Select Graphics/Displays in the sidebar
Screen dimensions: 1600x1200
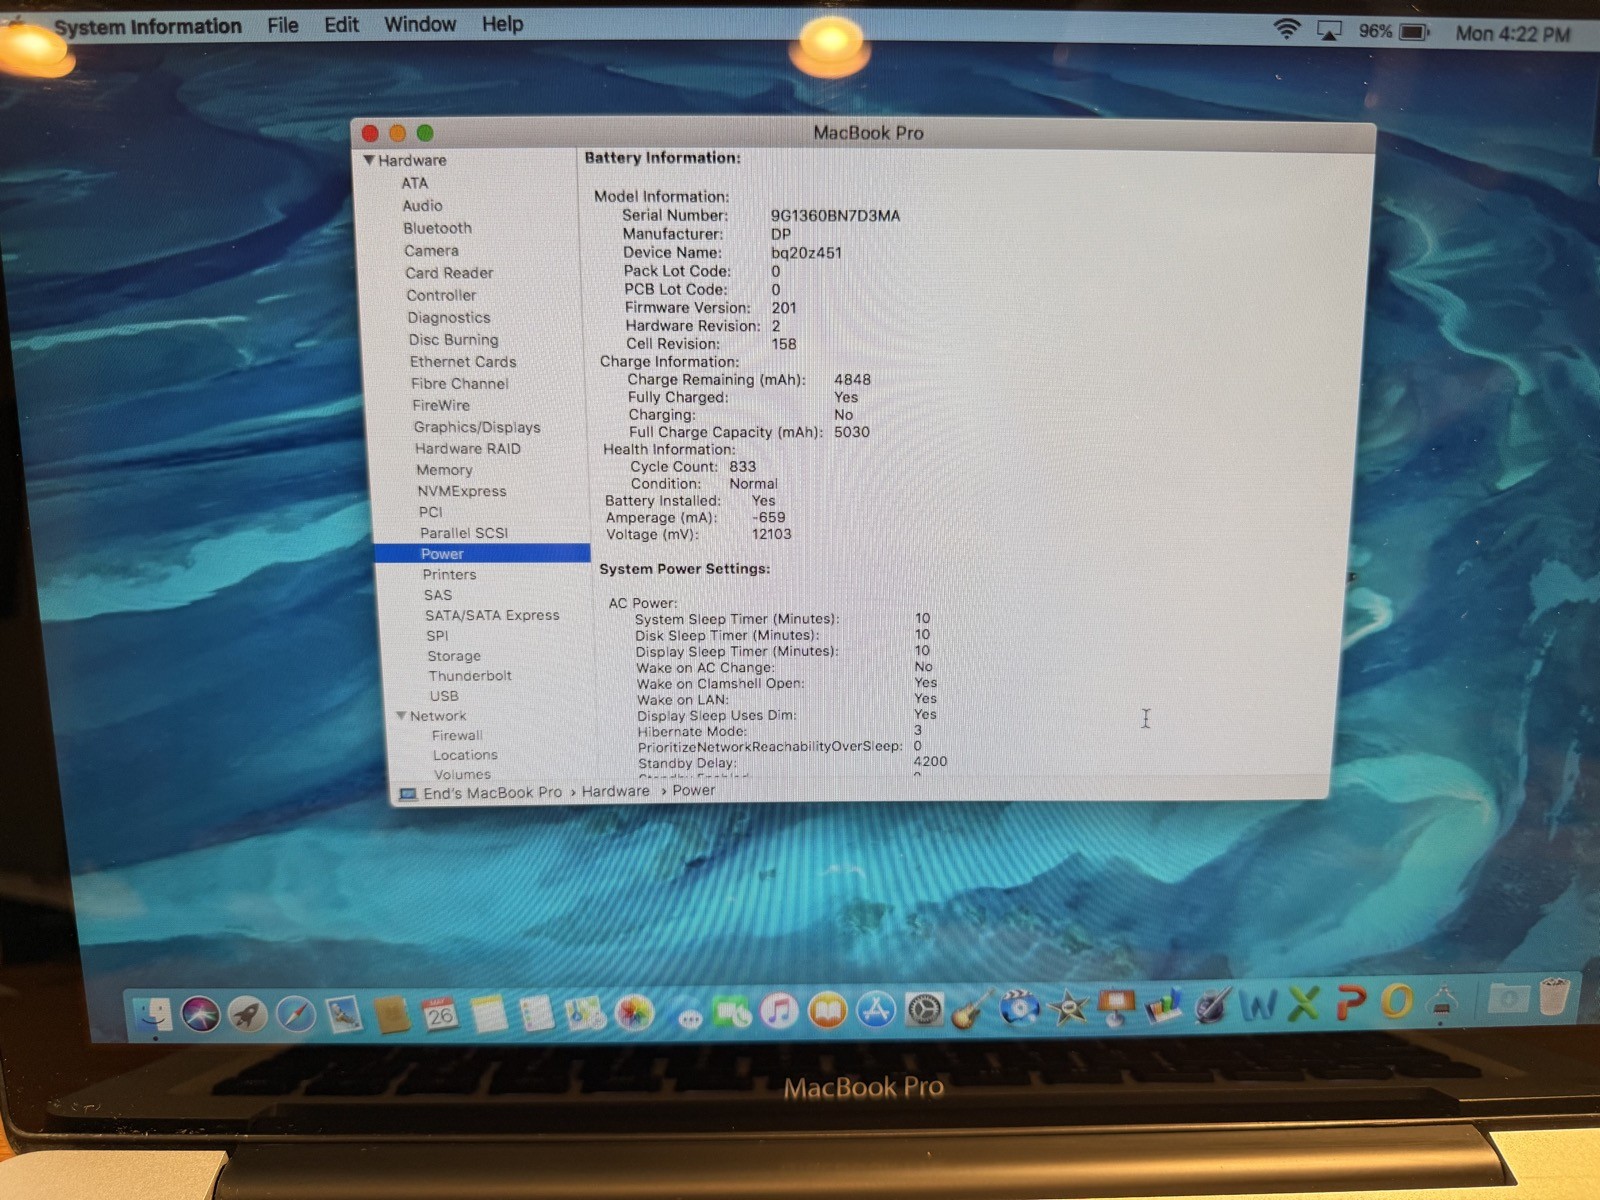pos(477,427)
